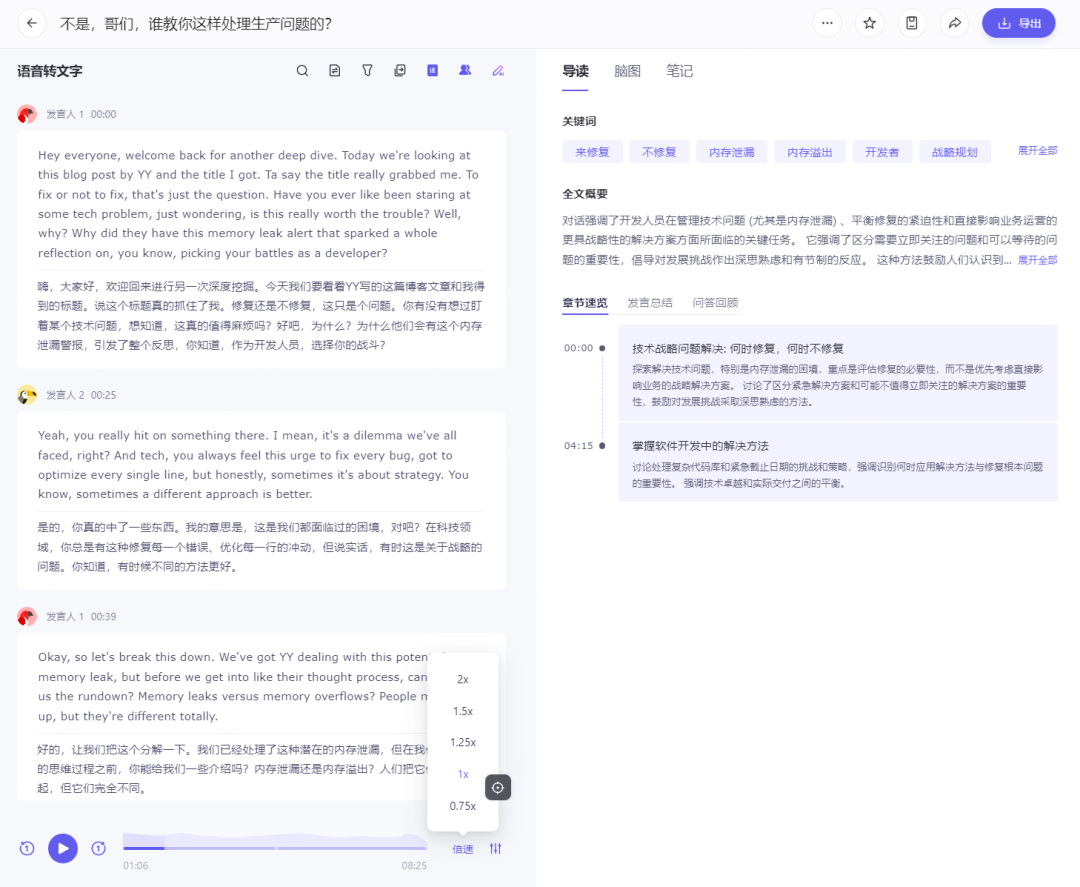Go back using the back arrow
This screenshot has height=887, width=1080.
[x=32, y=23]
